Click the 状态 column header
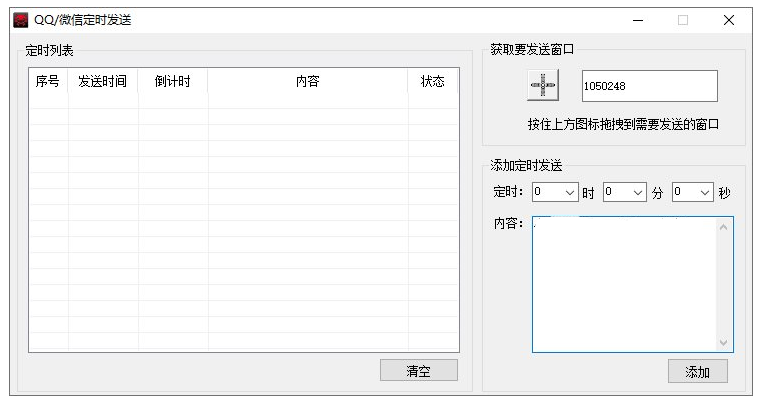This screenshot has width=757, height=404. (432, 82)
